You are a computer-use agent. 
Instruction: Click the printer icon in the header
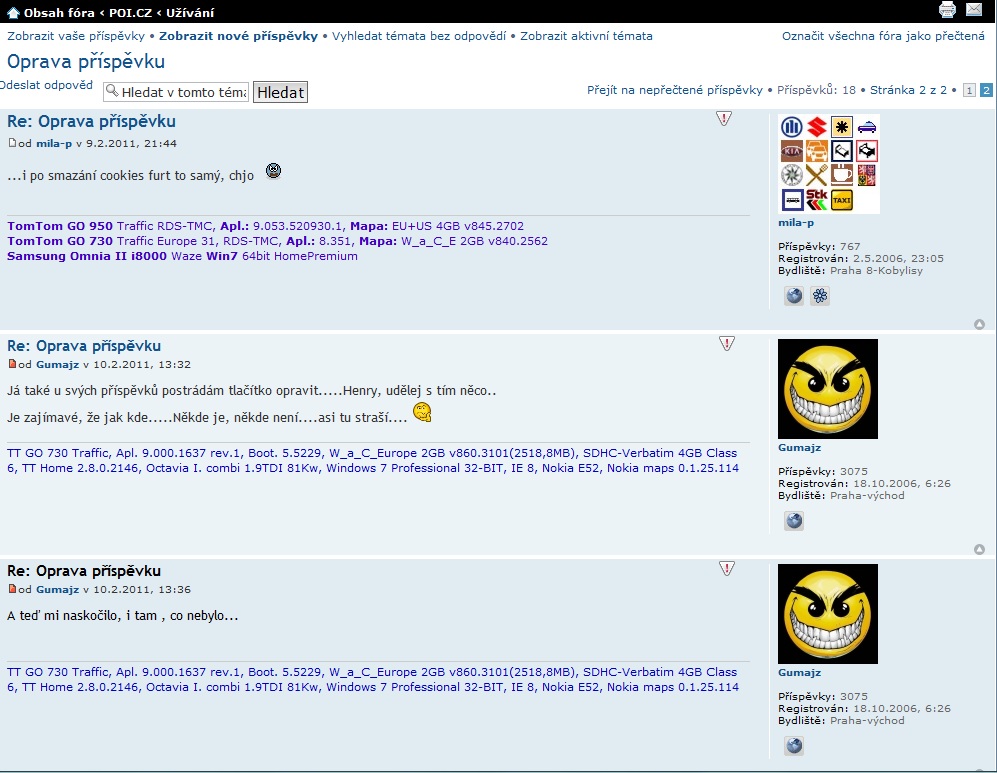[x=947, y=11]
